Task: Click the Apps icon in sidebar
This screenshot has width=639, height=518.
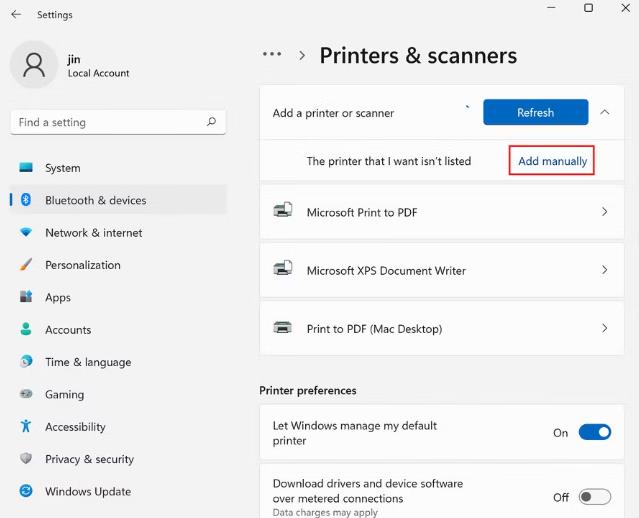Action: [26, 297]
